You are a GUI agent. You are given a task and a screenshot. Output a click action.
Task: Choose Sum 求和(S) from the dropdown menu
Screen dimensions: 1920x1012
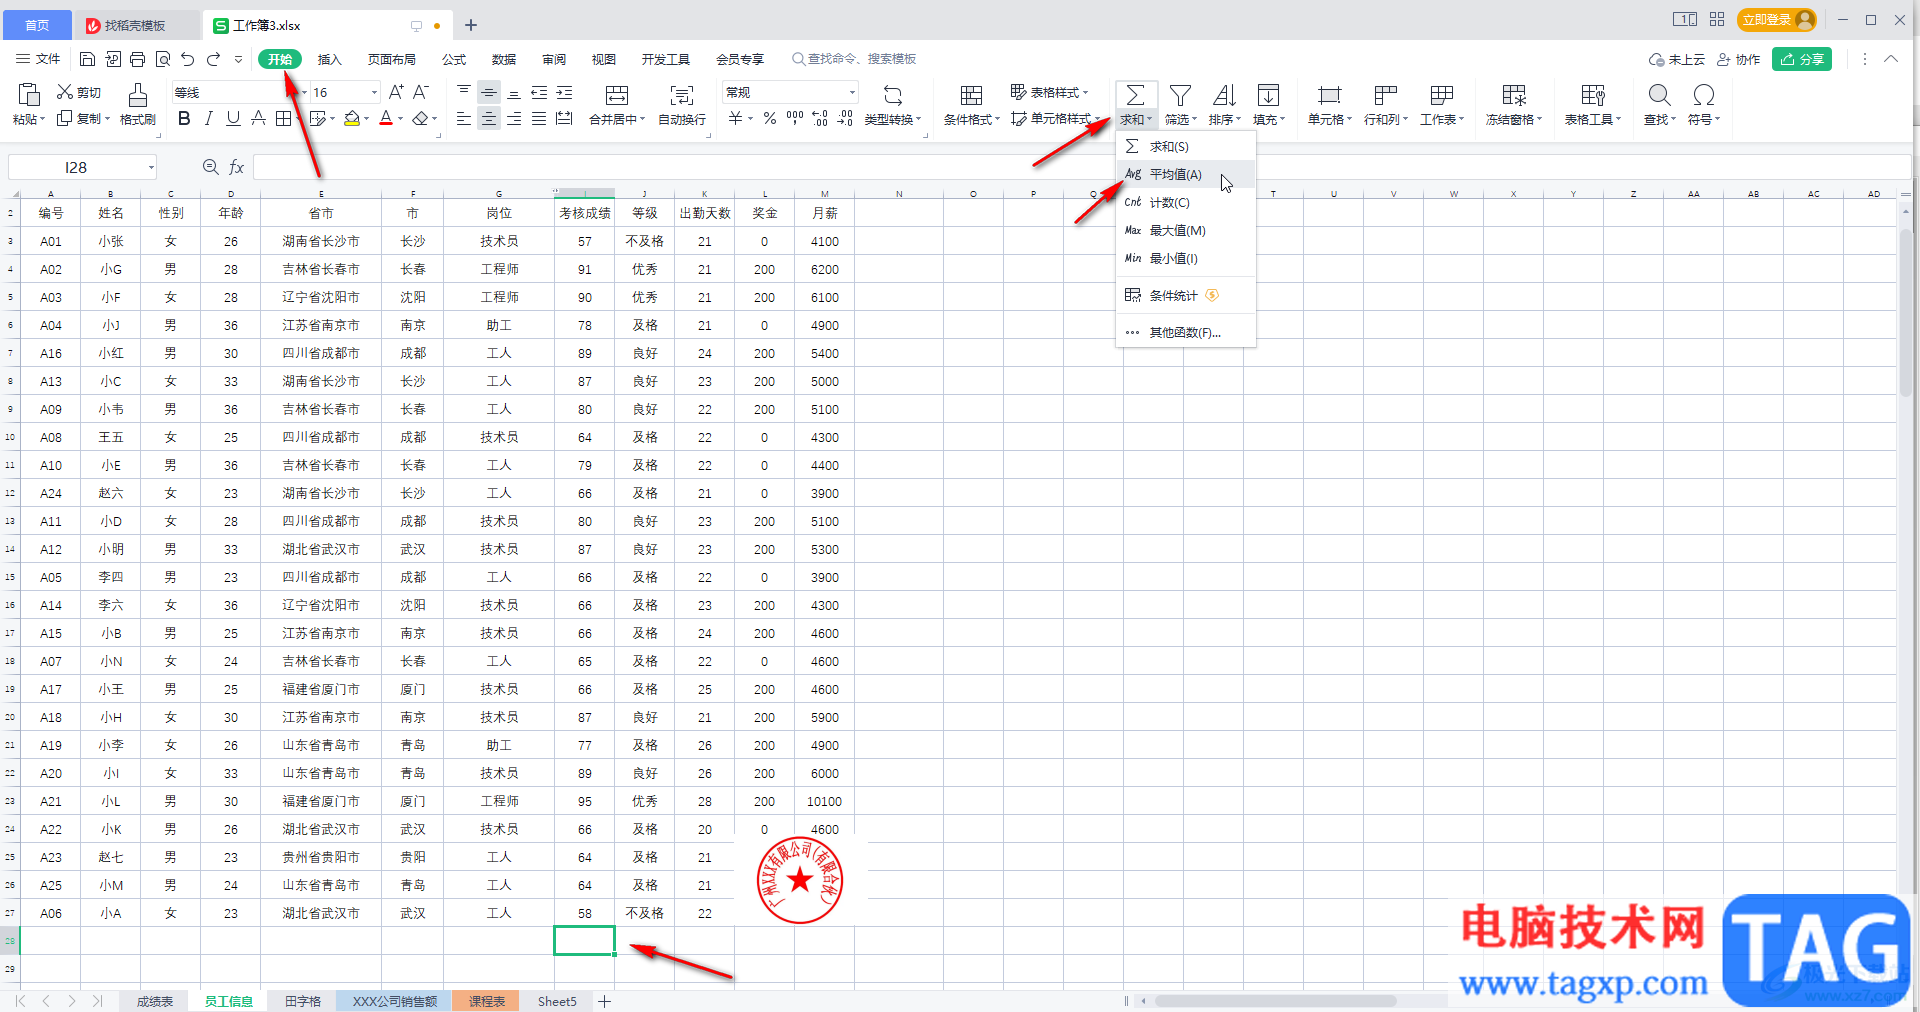pyautogui.click(x=1186, y=146)
